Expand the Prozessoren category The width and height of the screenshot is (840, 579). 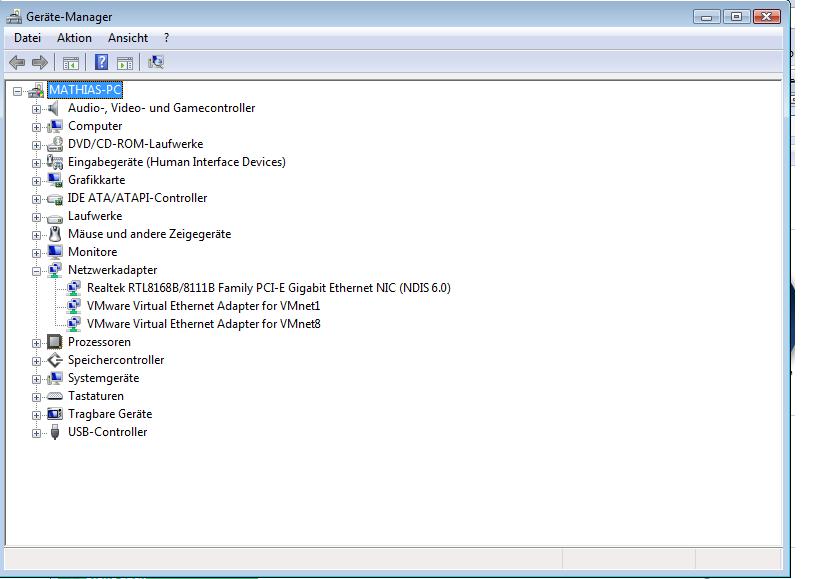tap(36, 343)
